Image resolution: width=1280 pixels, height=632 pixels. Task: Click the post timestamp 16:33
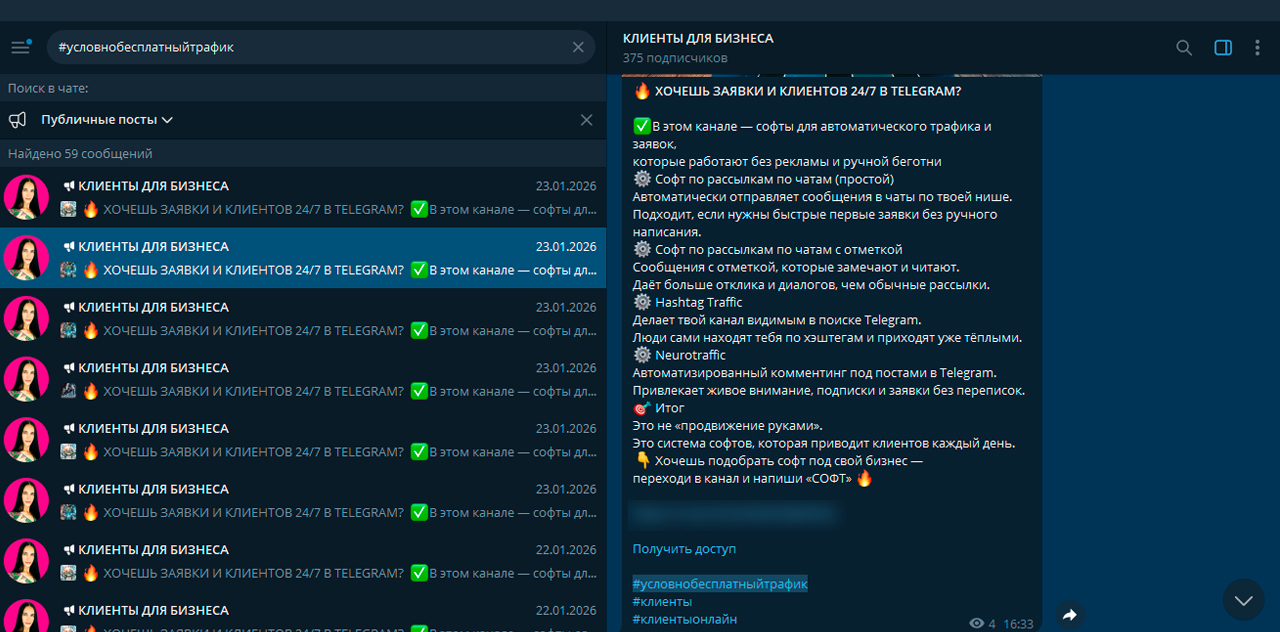coord(1018,624)
